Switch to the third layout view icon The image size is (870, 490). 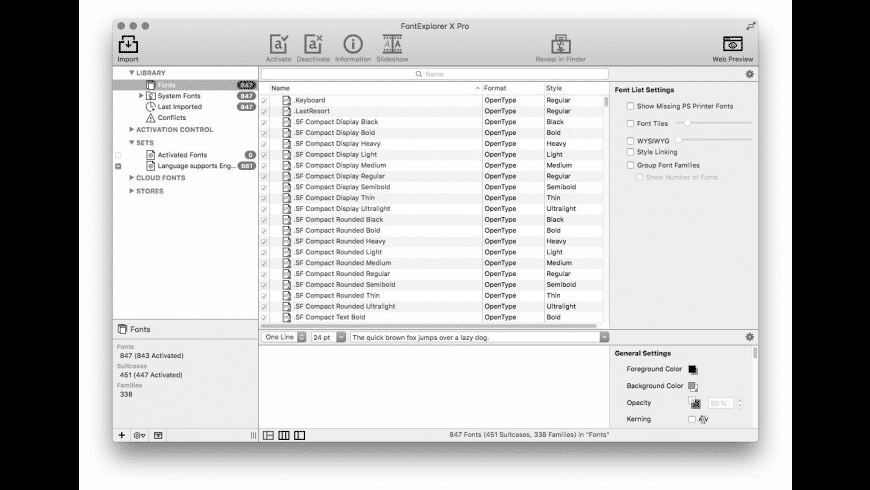(299, 436)
